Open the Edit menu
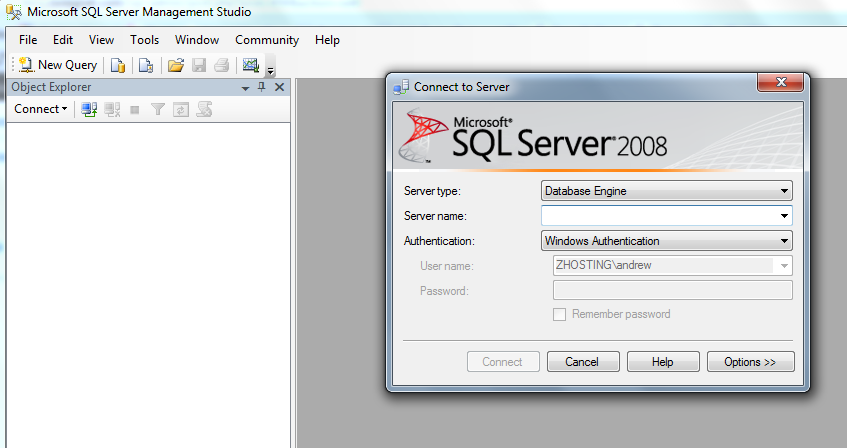The image size is (847, 448). pyautogui.click(x=63, y=40)
